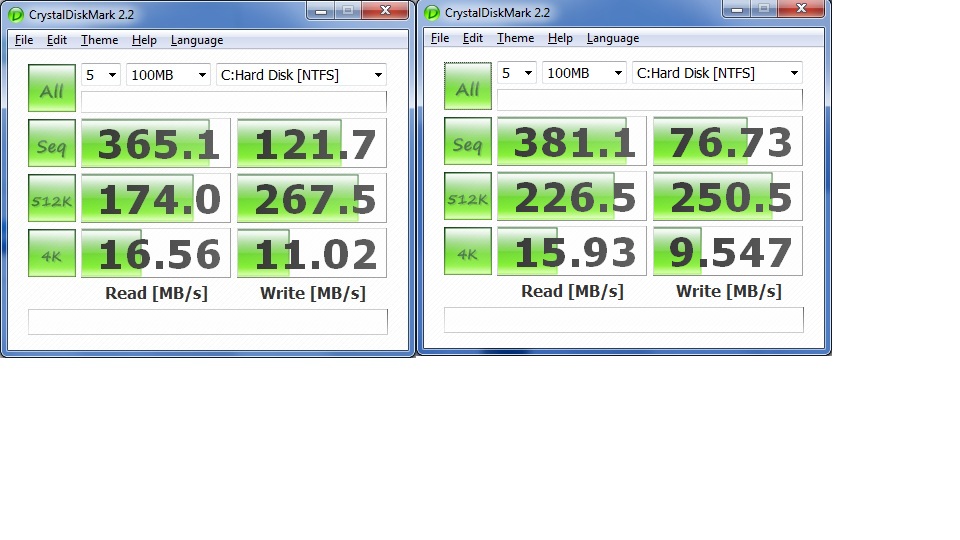Image resolution: width=960 pixels, height=540 pixels.
Task: Click the CrystalDiskMark app icon in right window title bar
Action: 432,12
